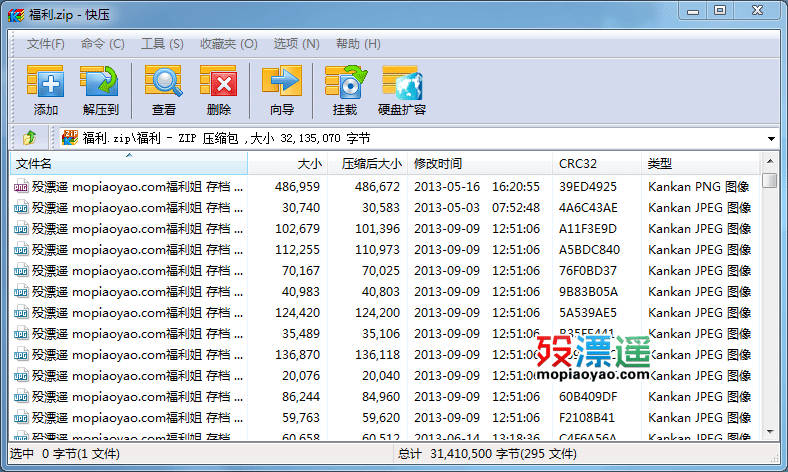Click CRC32 value 60B409DF
The image size is (788, 472).
click(x=588, y=397)
